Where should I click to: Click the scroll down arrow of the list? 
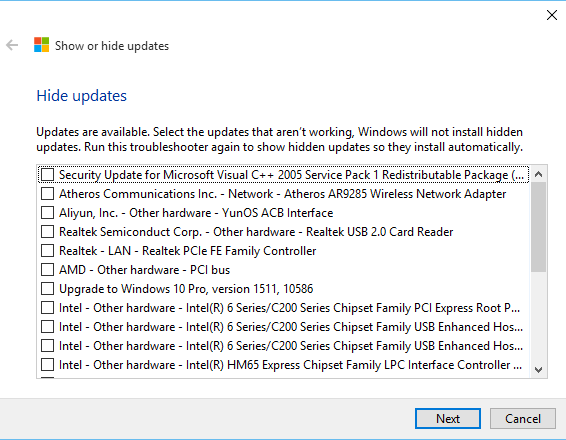pyautogui.click(x=538, y=370)
